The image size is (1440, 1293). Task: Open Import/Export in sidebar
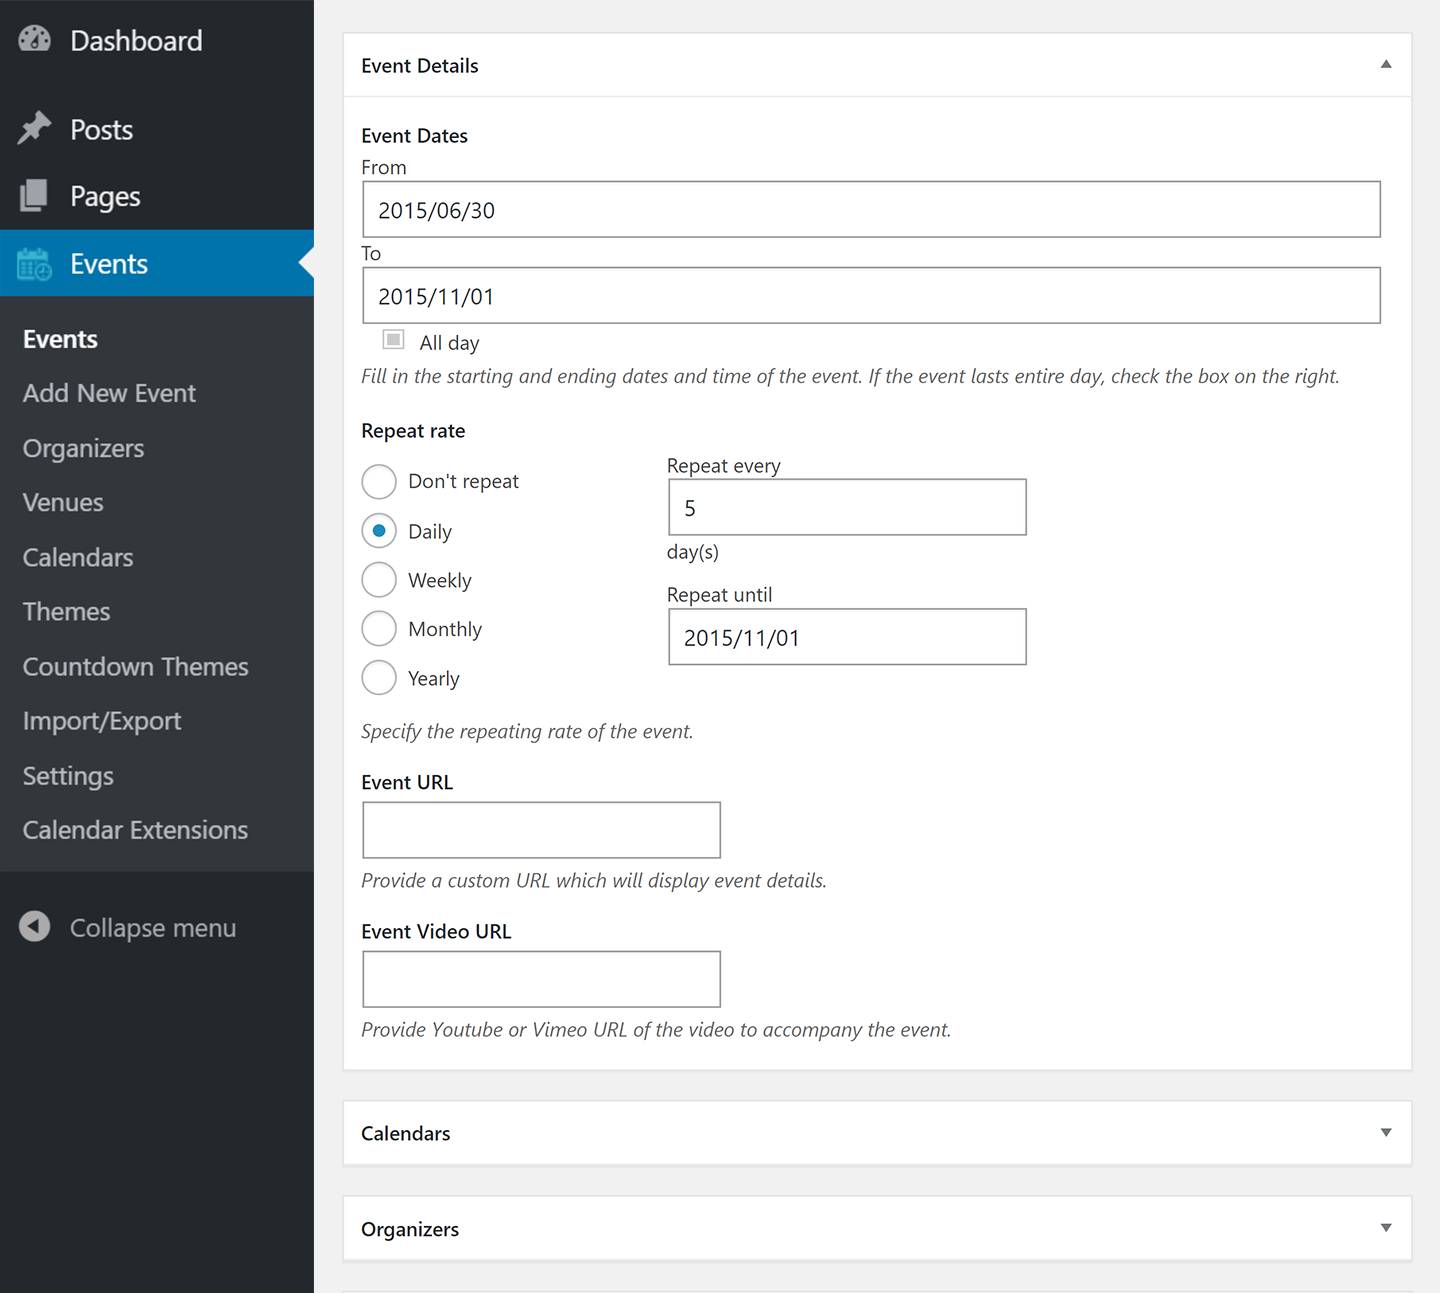(x=102, y=721)
